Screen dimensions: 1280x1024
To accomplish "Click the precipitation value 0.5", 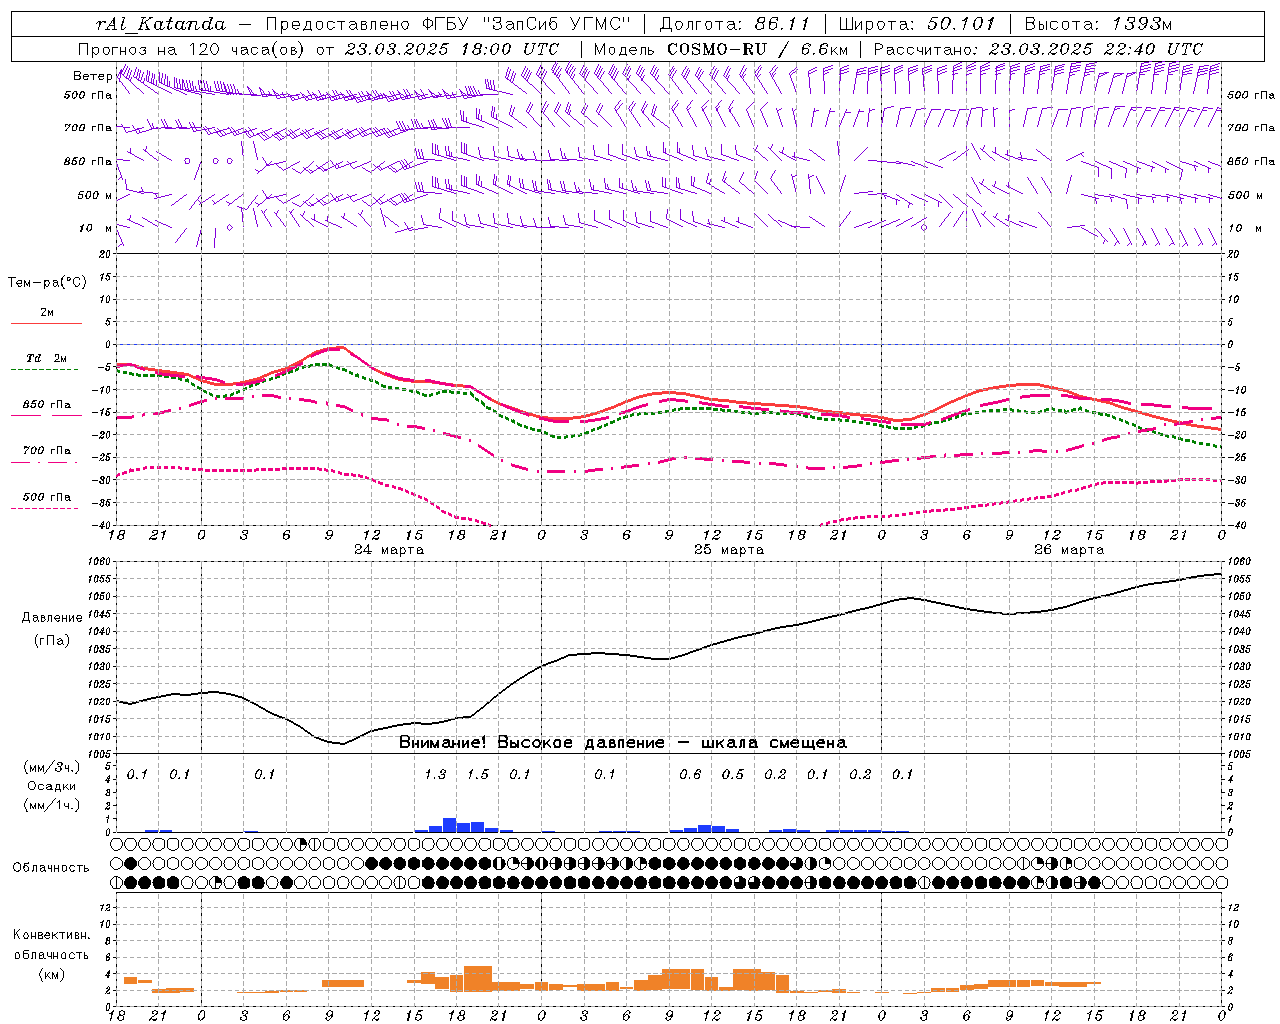I will coord(733,774).
